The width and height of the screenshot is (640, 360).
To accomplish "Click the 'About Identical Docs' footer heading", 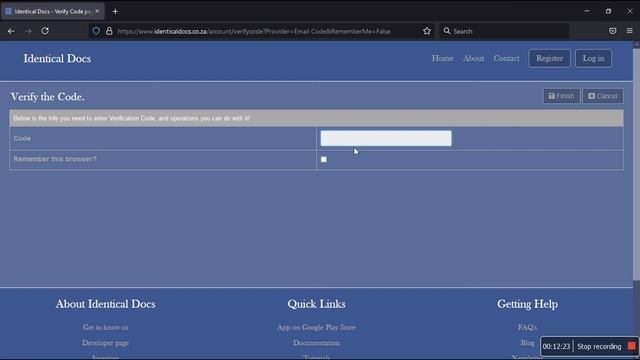I will 105,304.
